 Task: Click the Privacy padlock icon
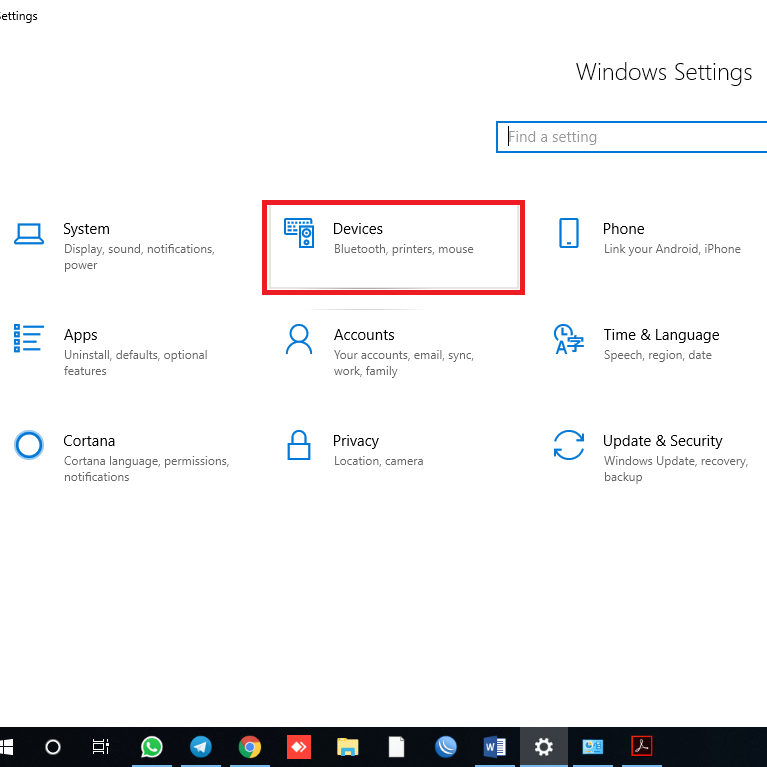[x=298, y=445]
